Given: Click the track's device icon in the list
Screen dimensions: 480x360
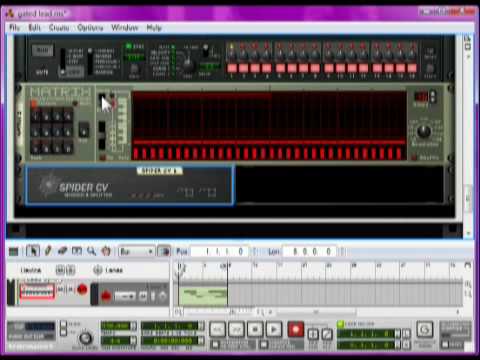Looking at the screenshot, I should pyautogui.click(x=37, y=292).
